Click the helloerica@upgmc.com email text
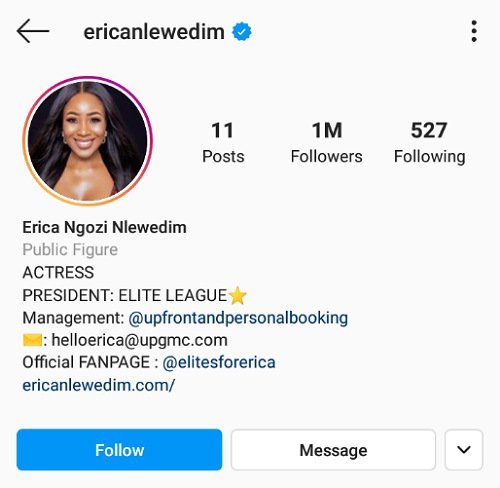The image size is (500, 488). tap(140, 340)
